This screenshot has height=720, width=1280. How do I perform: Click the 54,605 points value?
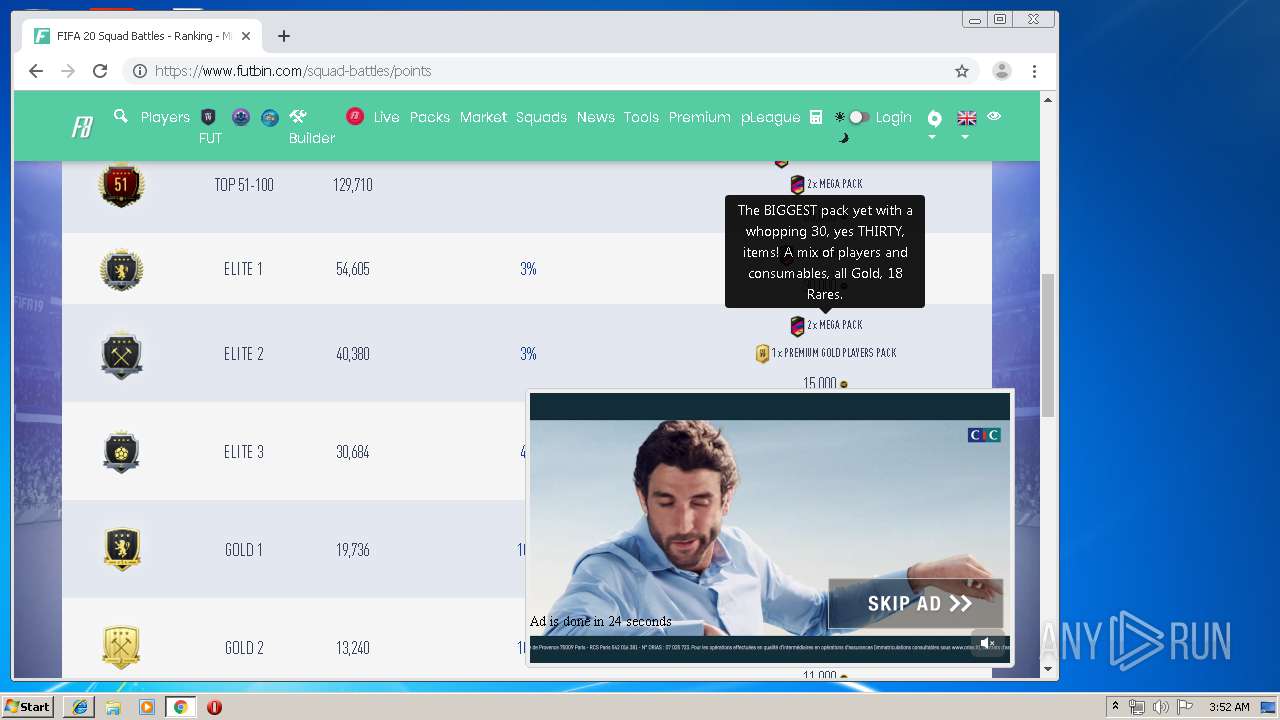click(353, 269)
